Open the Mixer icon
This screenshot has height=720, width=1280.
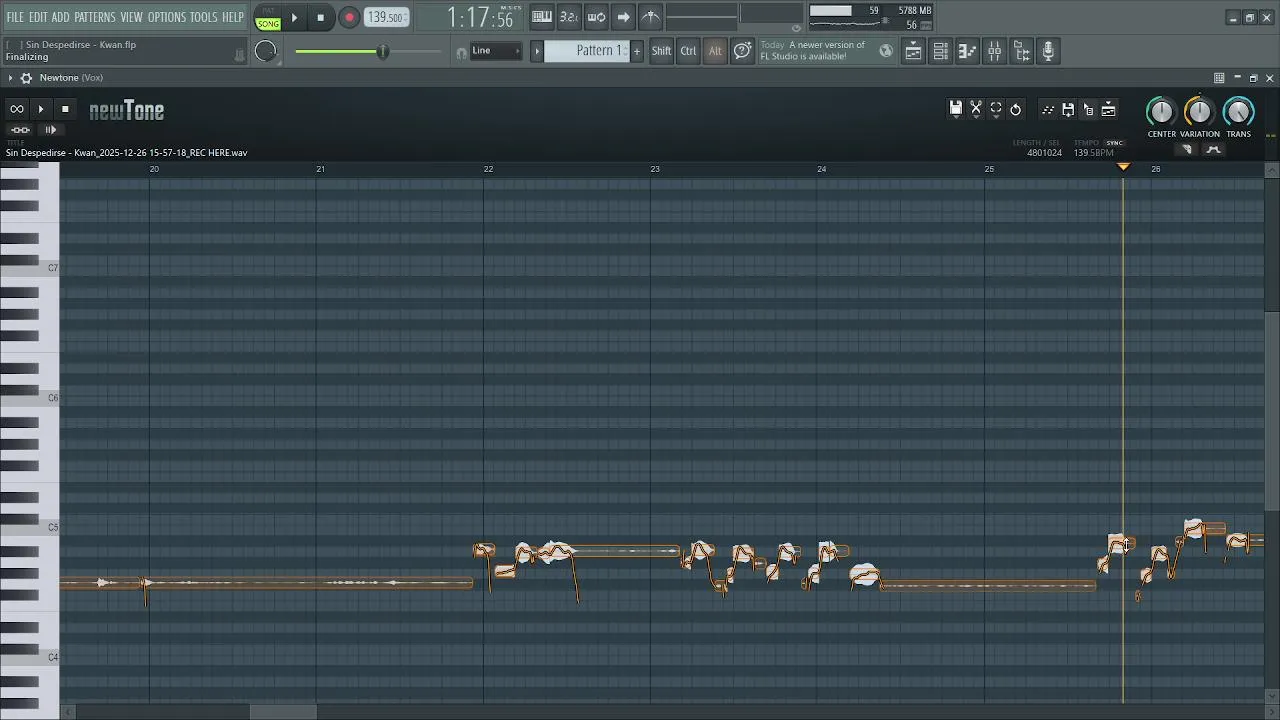(994, 52)
